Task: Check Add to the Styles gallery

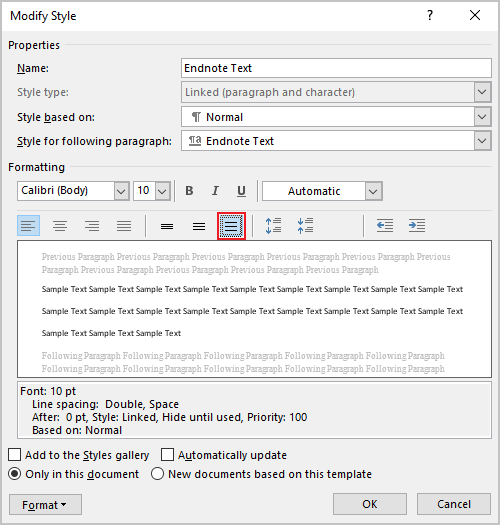Action: 15,455
